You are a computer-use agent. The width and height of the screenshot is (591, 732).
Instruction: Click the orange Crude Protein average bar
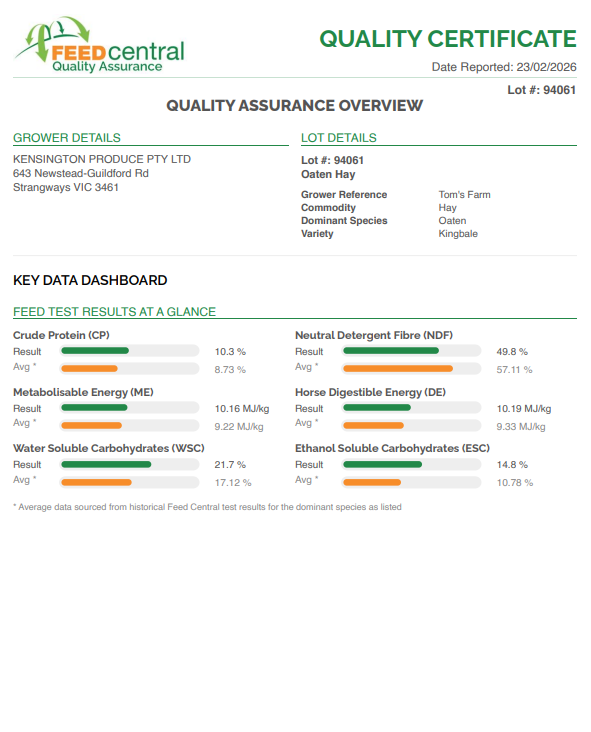click(x=90, y=368)
